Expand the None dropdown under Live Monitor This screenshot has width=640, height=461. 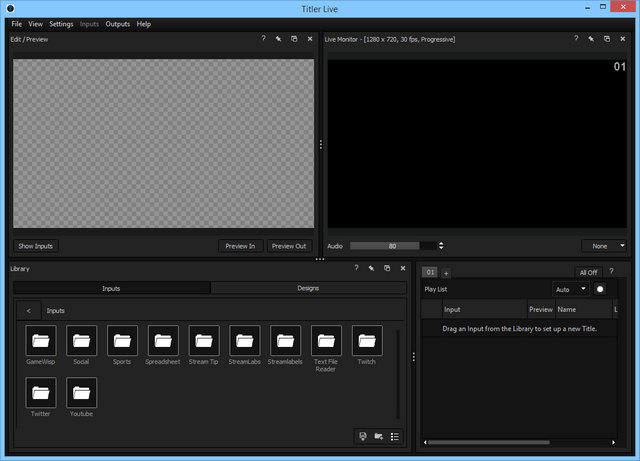click(x=604, y=246)
